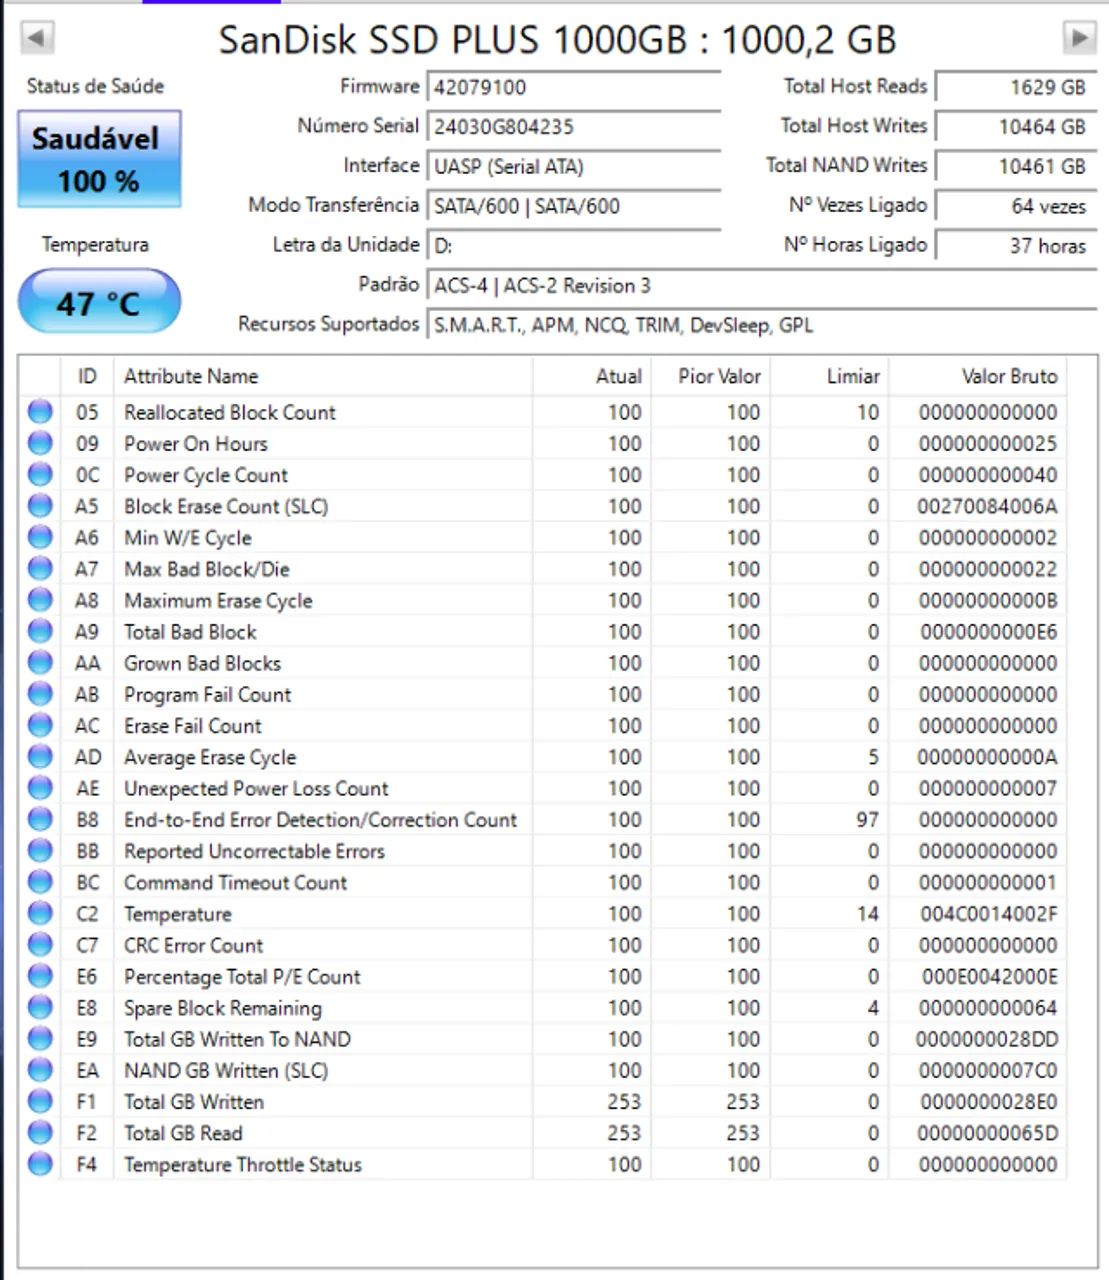The image size is (1109, 1280).
Task: Click status icon for Average Erase Cycle
Action: (40, 756)
